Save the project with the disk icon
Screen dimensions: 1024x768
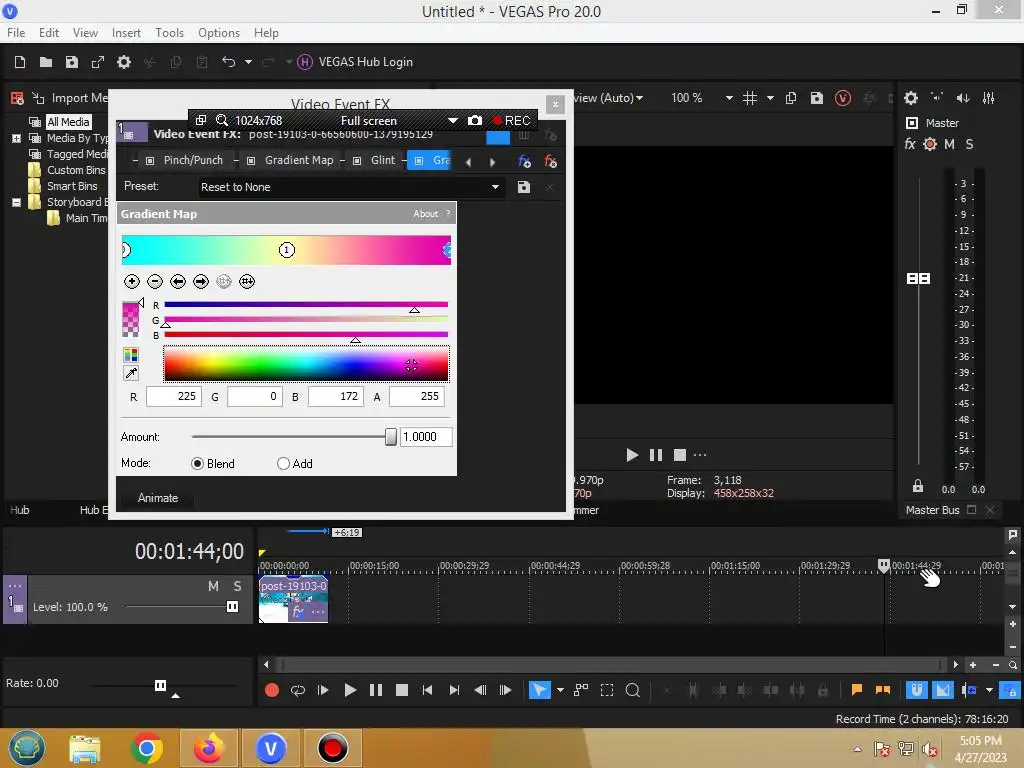click(72, 62)
